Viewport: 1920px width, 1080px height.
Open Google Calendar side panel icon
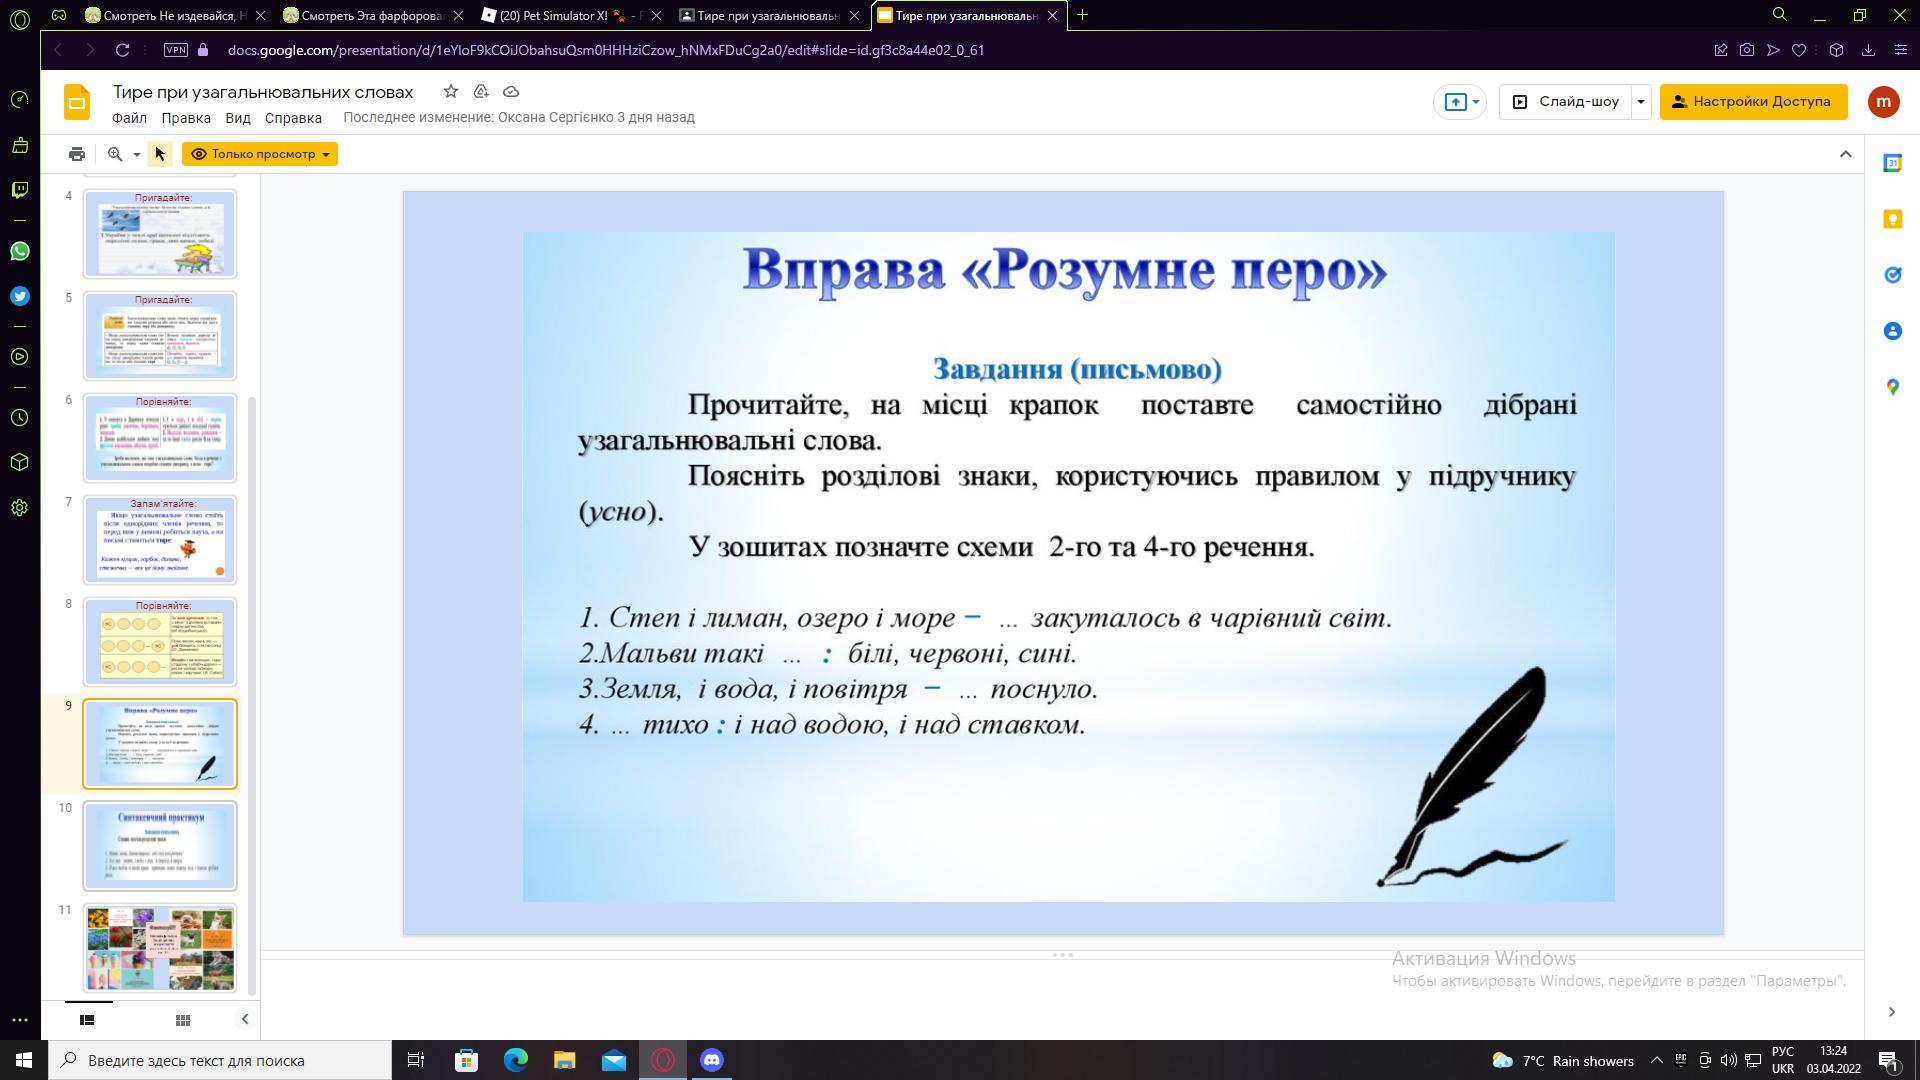coord(1892,163)
